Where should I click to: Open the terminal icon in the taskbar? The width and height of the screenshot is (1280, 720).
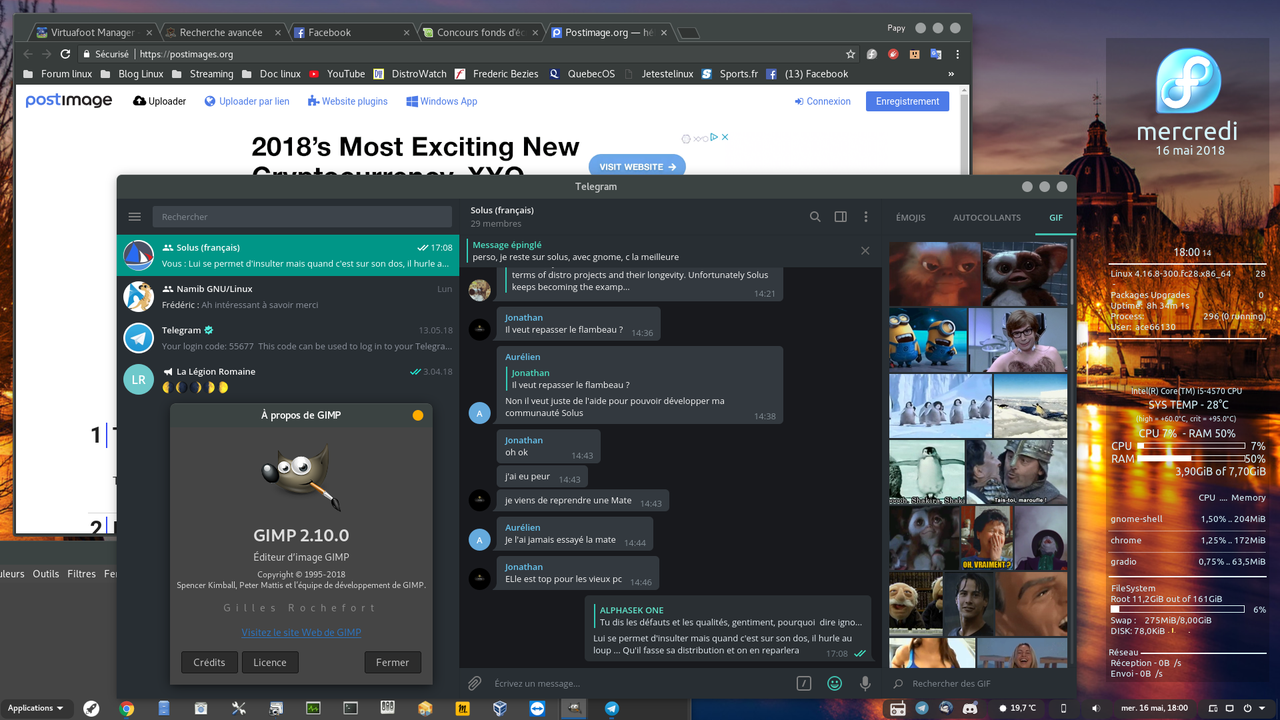(x=350, y=708)
